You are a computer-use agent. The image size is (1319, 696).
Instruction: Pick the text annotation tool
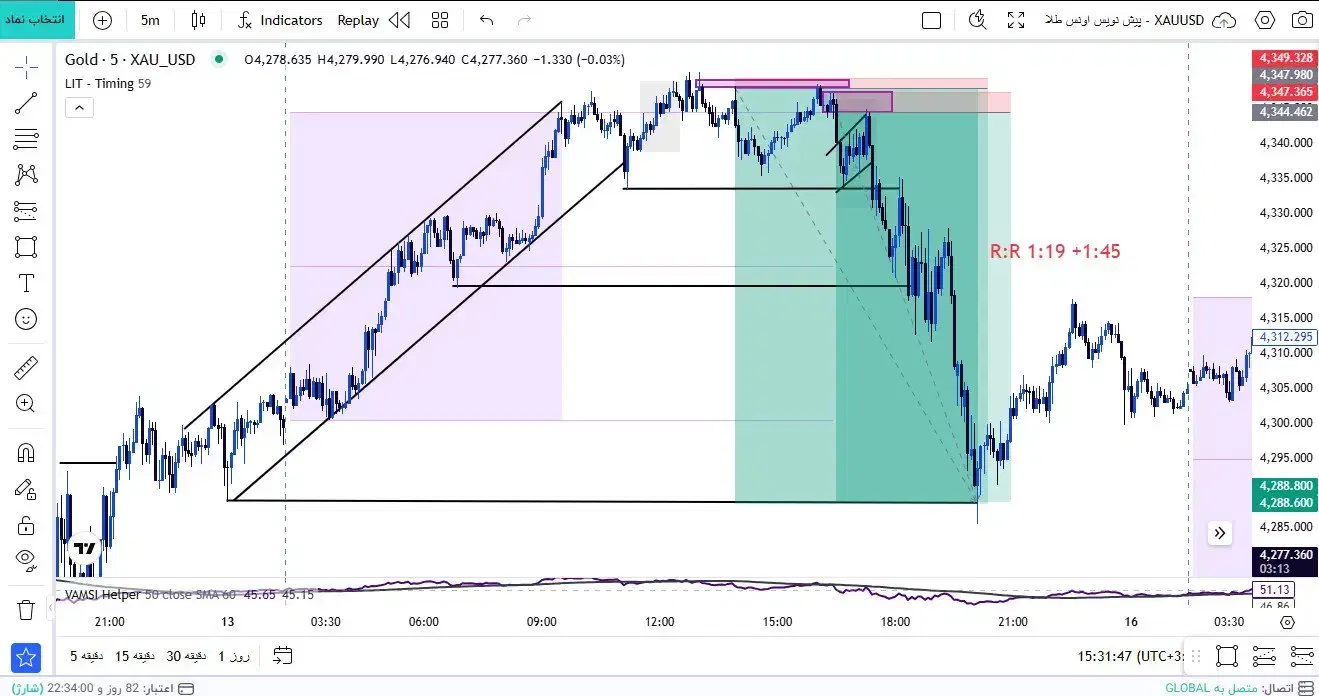click(26, 283)
